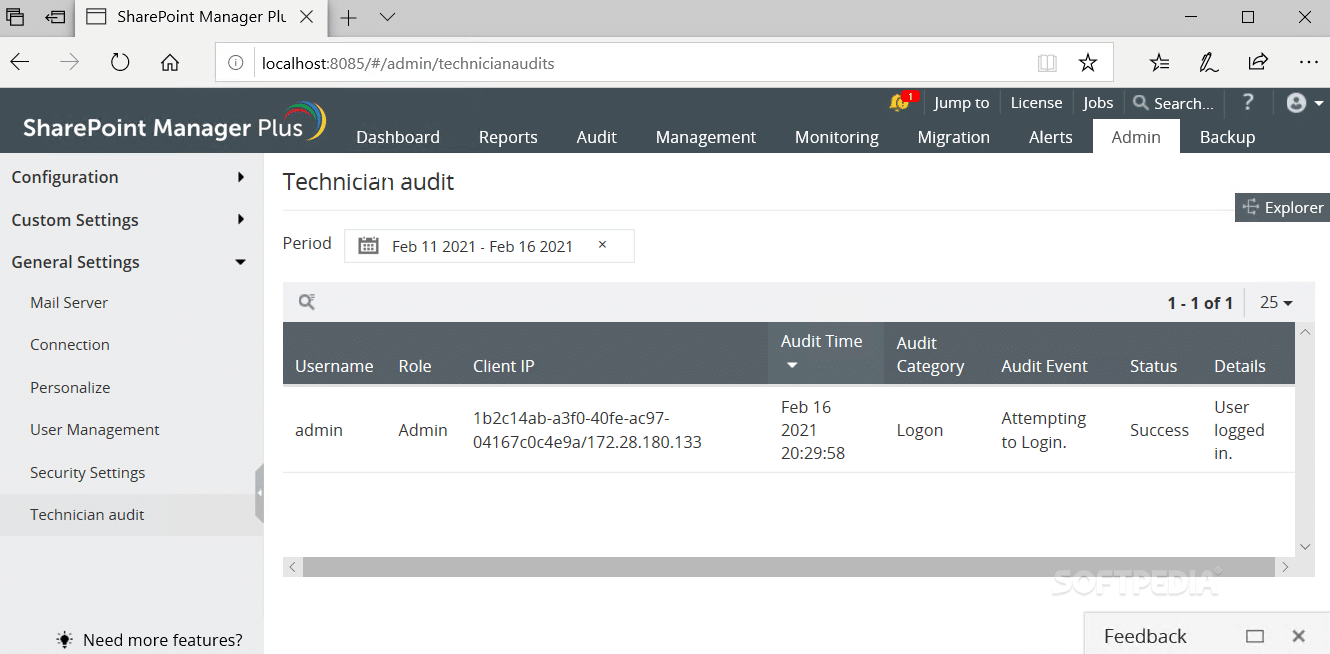Open the help question mark icon

click(x=1248, y=102)
